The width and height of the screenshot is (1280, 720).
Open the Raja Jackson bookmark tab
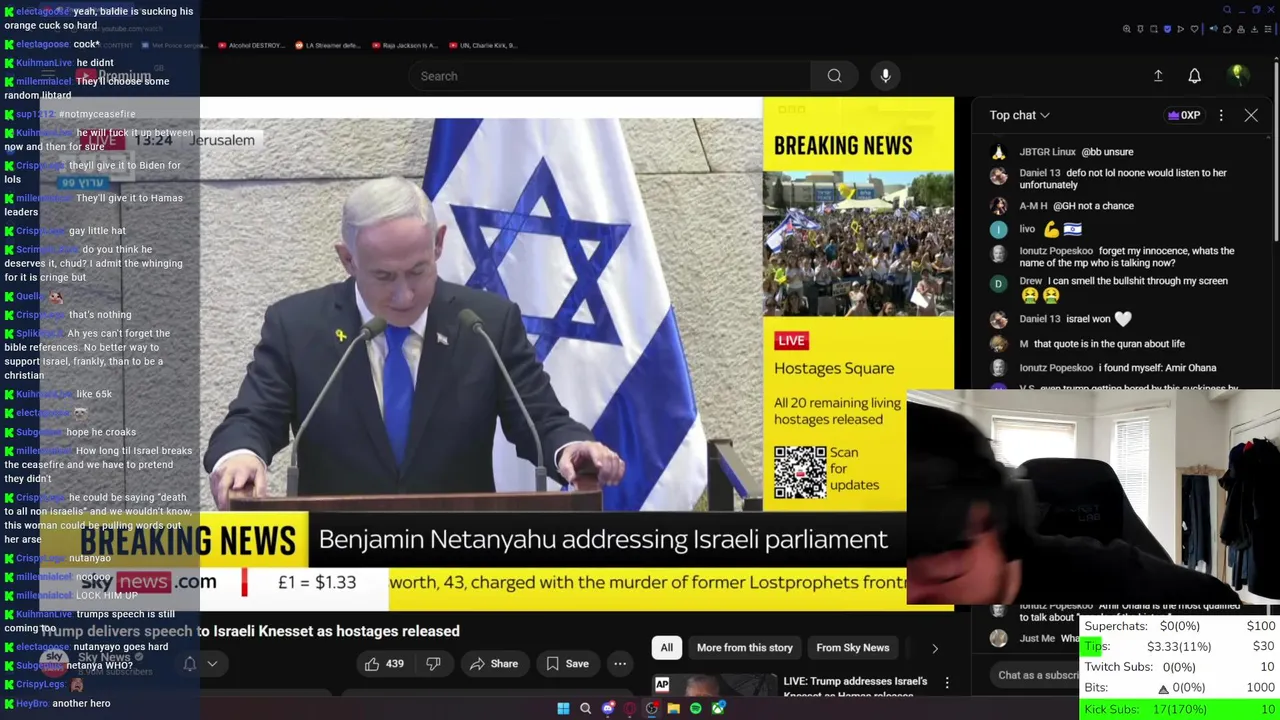[404, 45]
